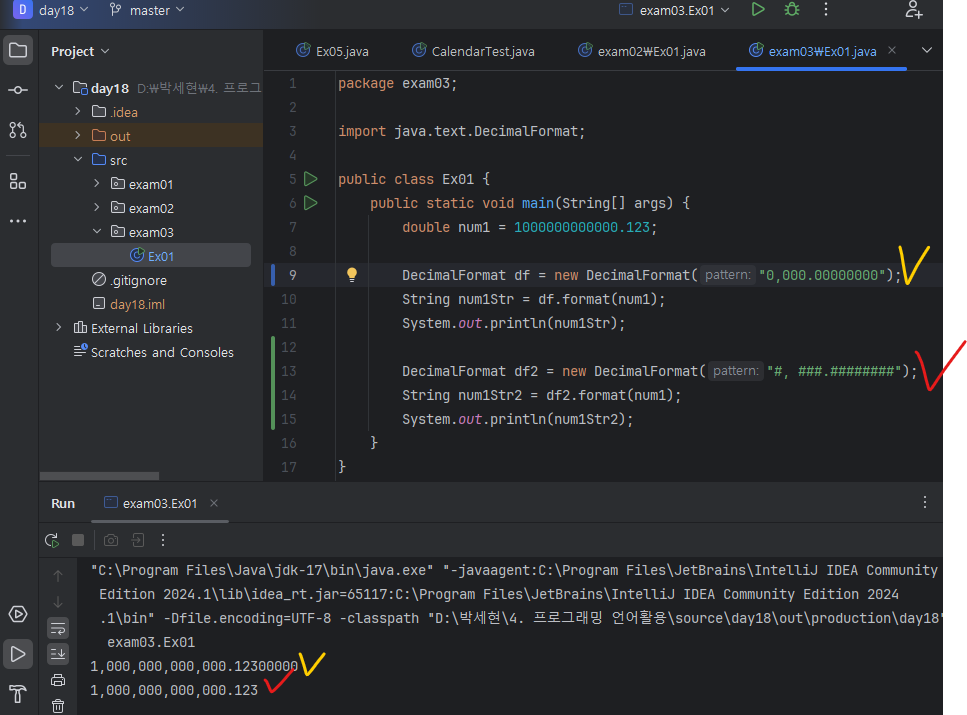Open the Project tool window icon

(18, 51)
